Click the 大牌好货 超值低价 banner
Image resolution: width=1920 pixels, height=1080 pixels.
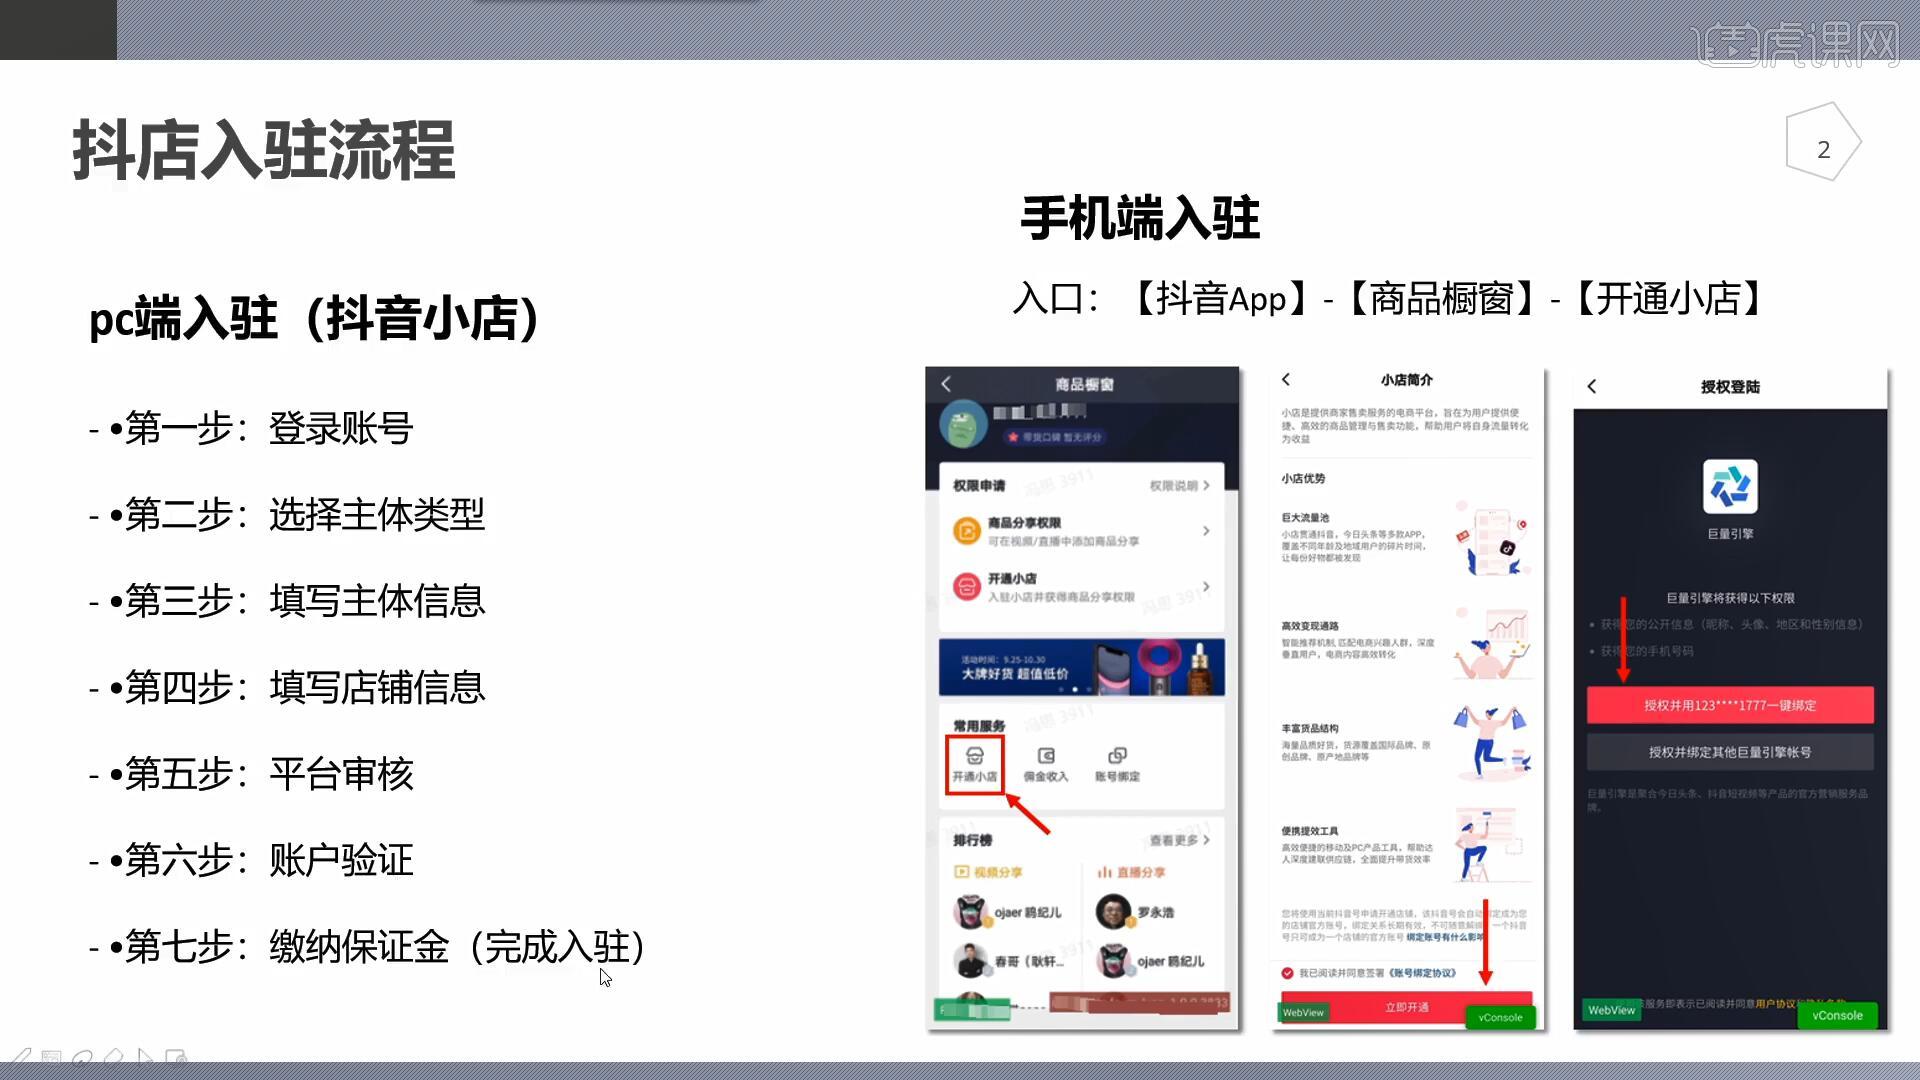(1082, 667)
